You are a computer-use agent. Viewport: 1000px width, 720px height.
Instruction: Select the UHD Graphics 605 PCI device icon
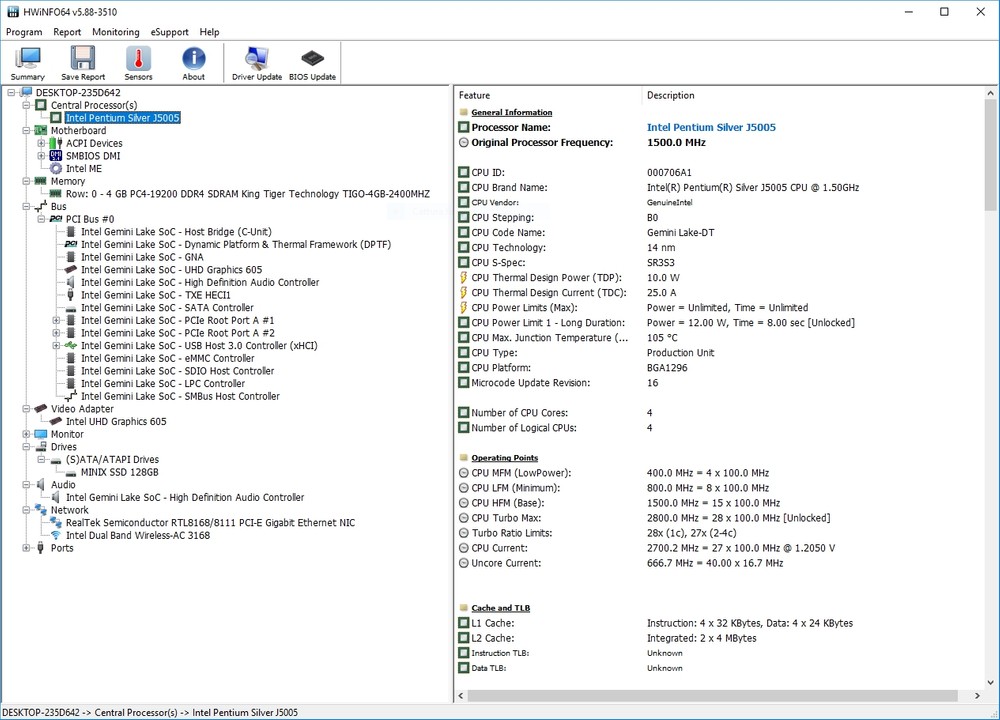[x=71, y=269]
